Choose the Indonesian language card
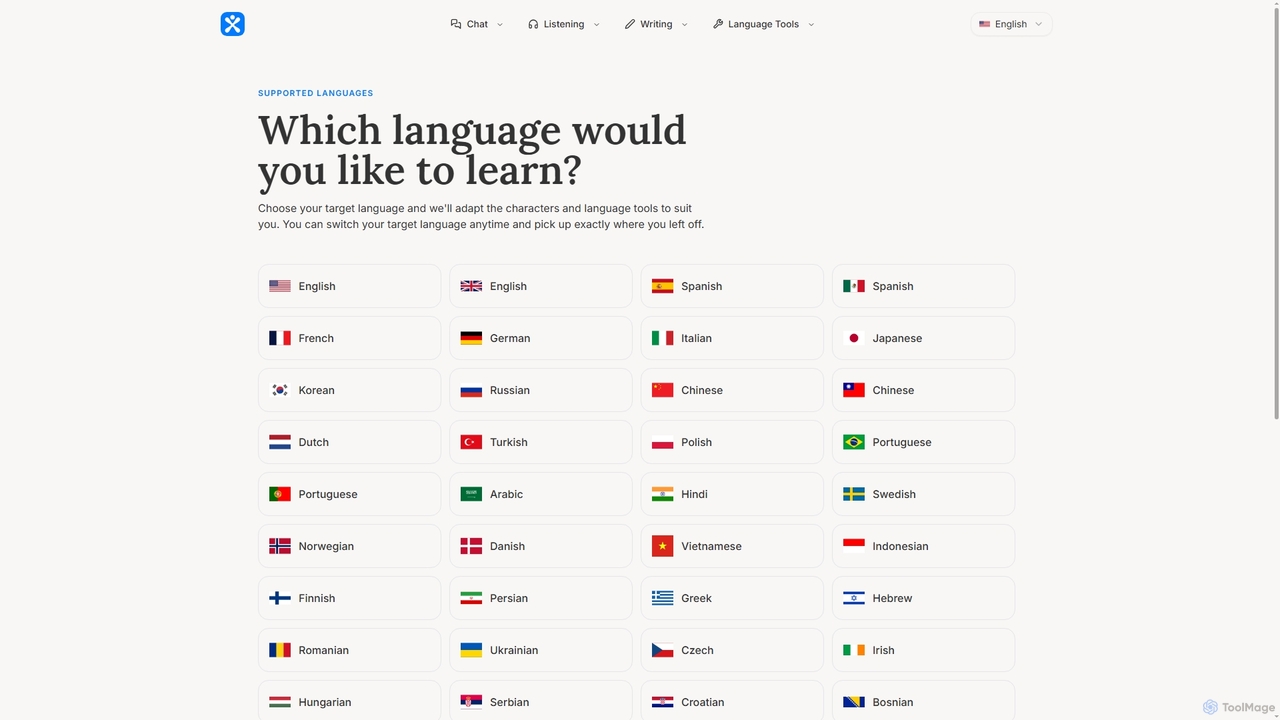Viewport: 1280px width, 720px height. [923, 546]
